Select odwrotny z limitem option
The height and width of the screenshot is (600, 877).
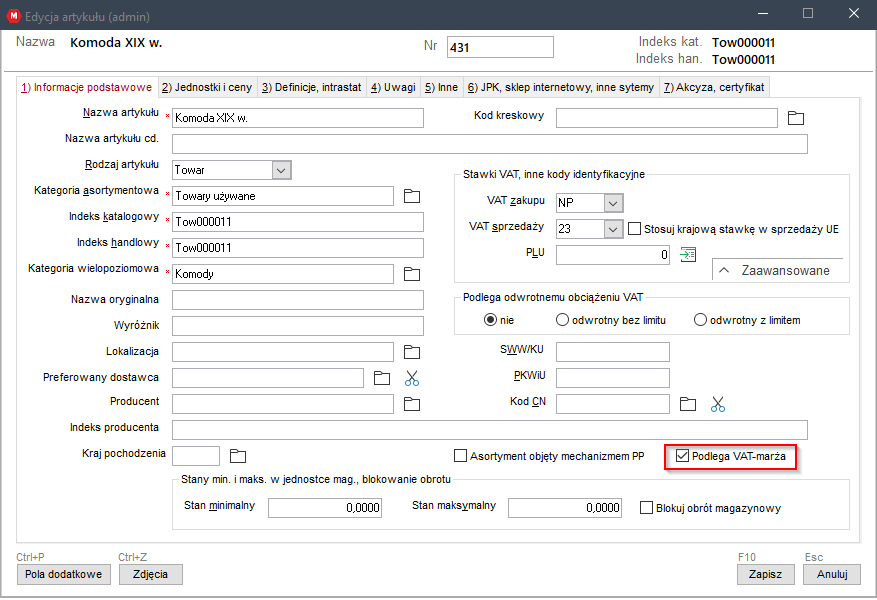click(700, 320)
